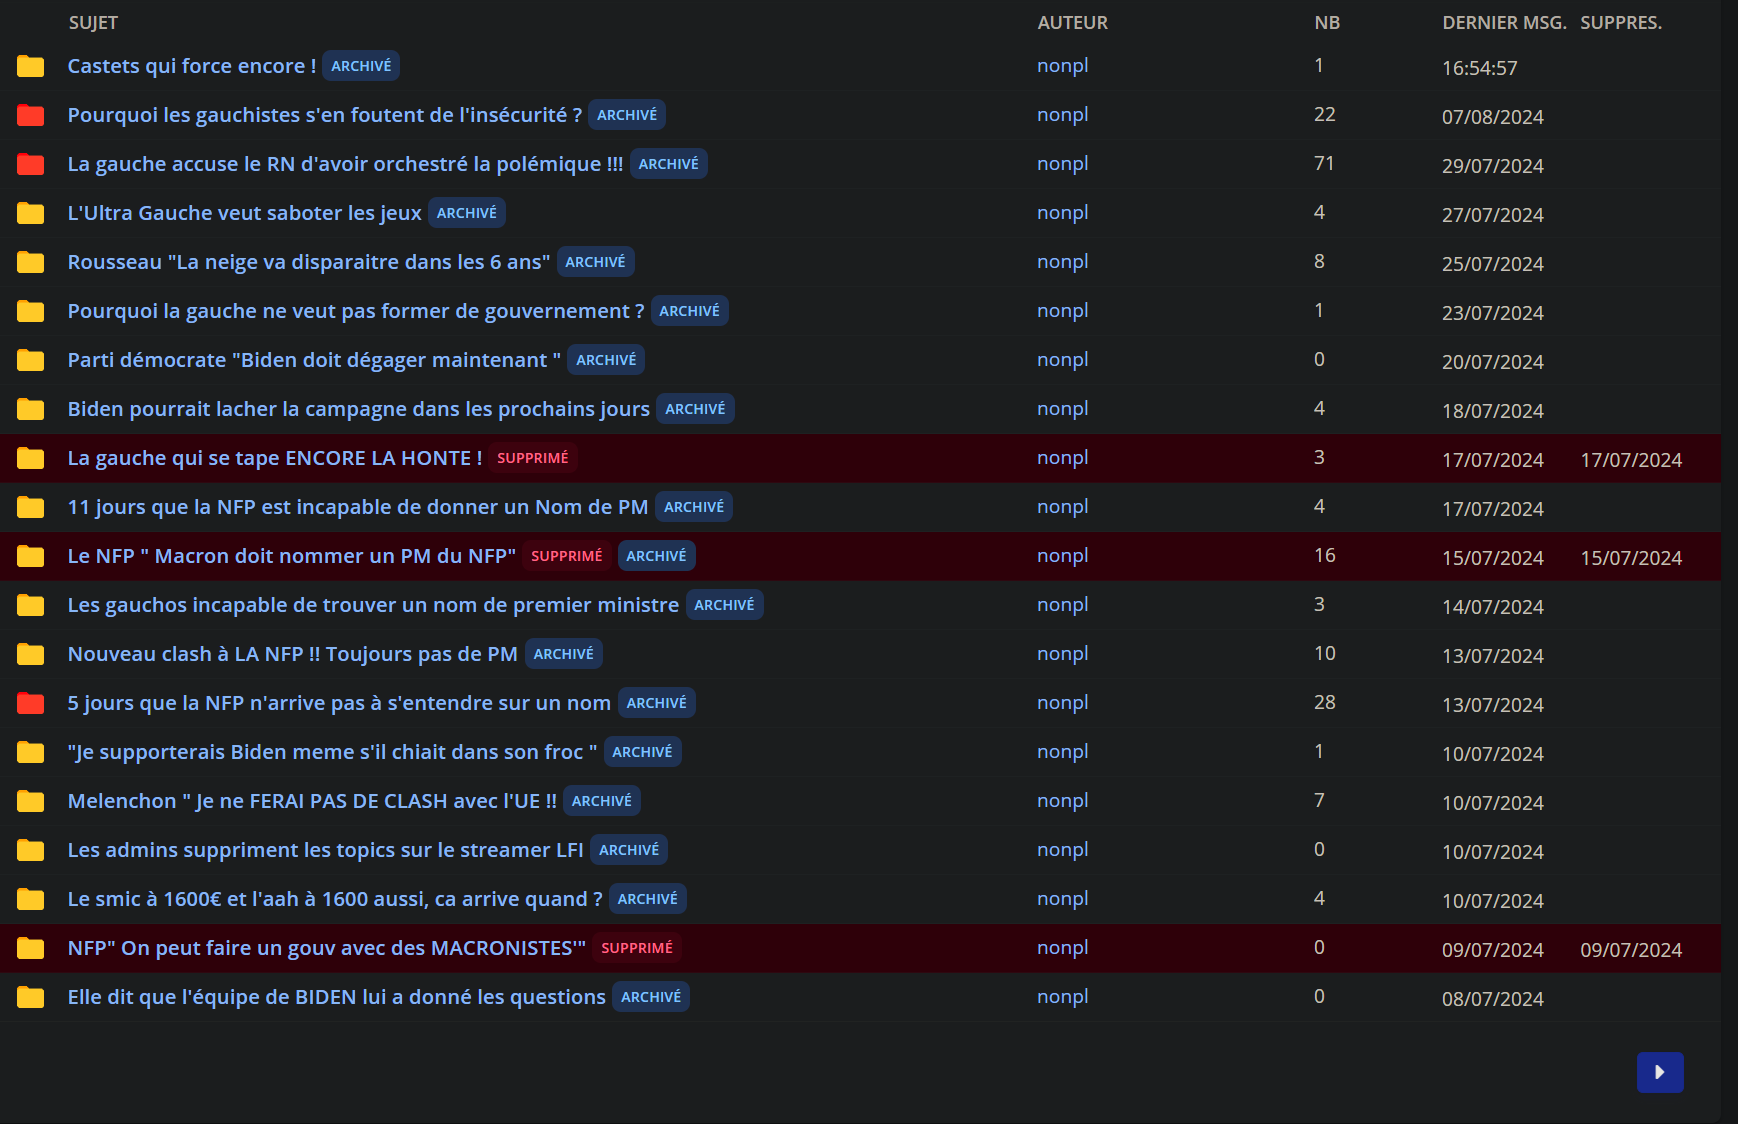Click the red folder icon for 'Pourquoi les gauchistes' topic

coord(31,115)
